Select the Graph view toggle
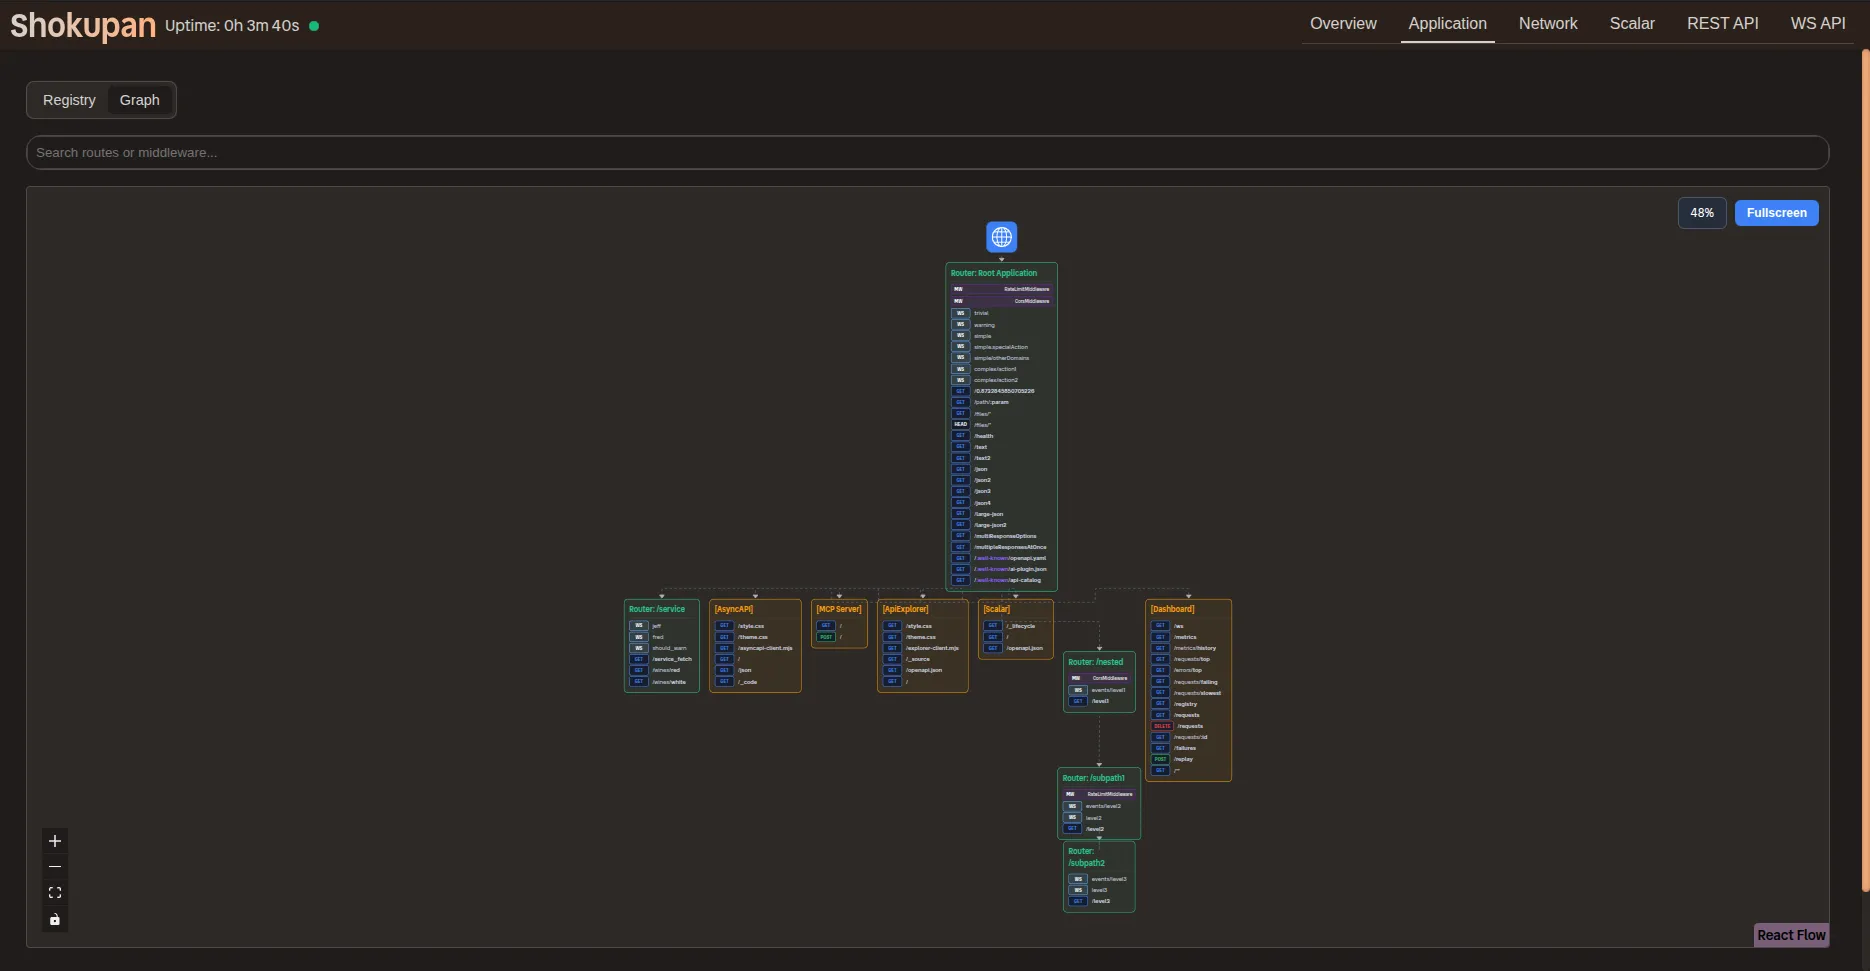Viewport: 1870px width, 971px height. click(x=139, y=100)
